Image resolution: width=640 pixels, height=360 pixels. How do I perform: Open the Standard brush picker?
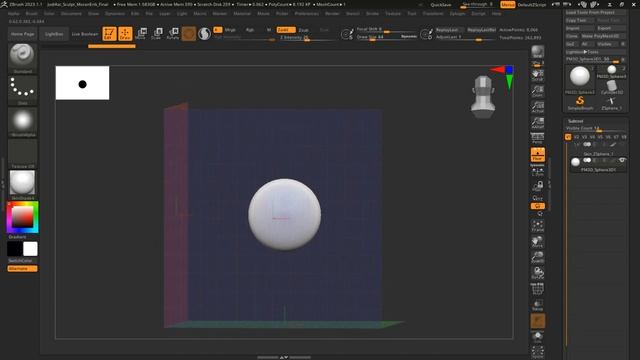22,58
